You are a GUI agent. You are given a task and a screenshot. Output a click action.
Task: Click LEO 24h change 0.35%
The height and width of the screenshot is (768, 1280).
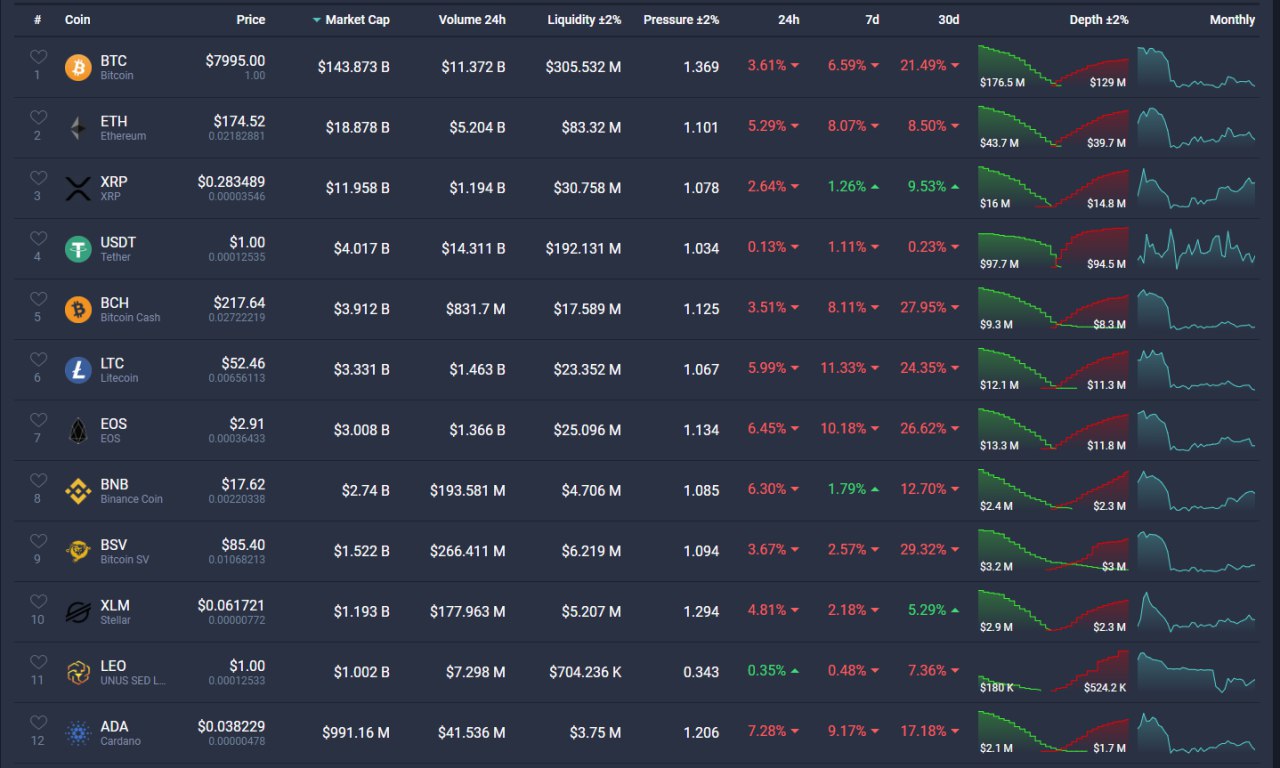(773, 671)
